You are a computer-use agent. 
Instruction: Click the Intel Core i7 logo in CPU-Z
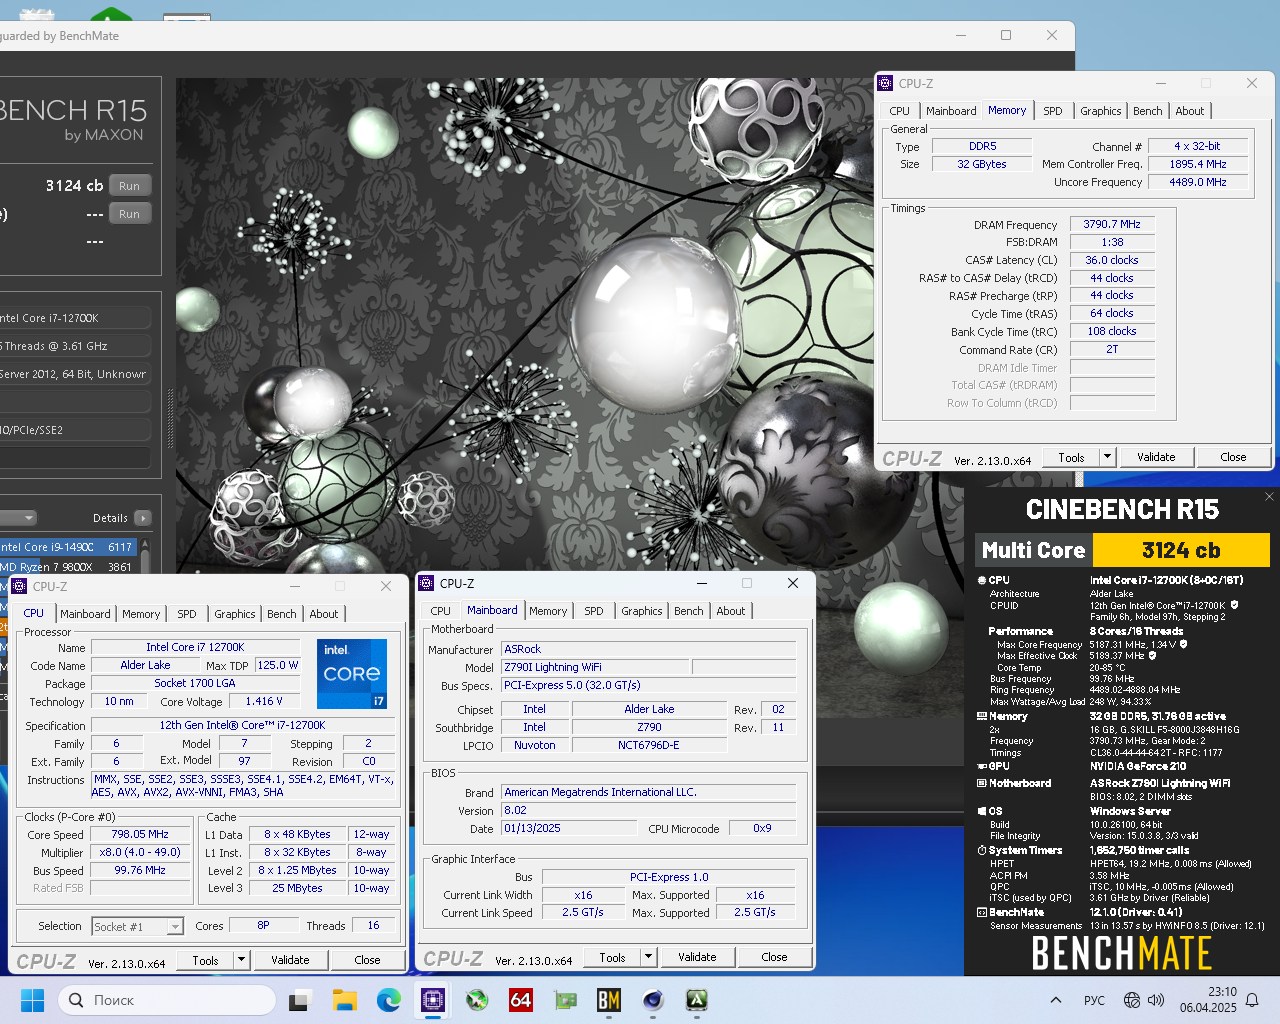tap(352, 673)
